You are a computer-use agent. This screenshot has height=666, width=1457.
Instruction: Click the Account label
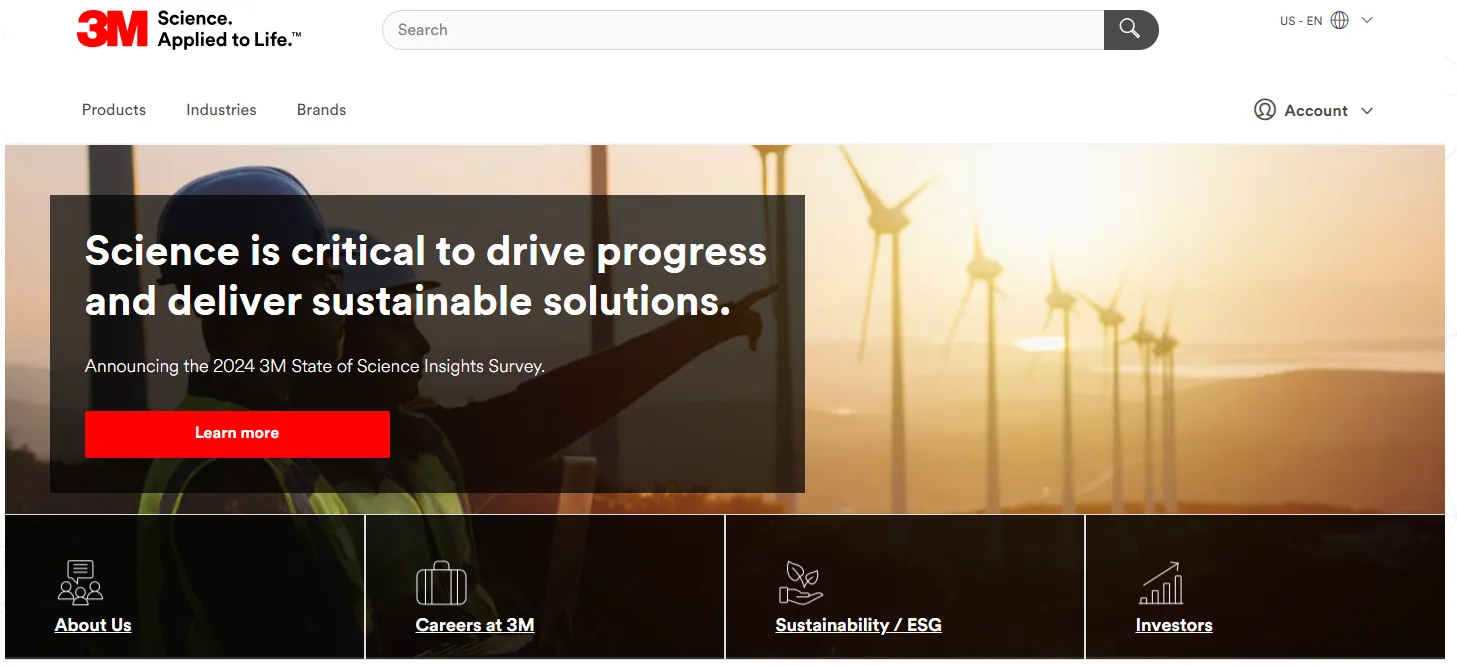tap(1316, 111)
